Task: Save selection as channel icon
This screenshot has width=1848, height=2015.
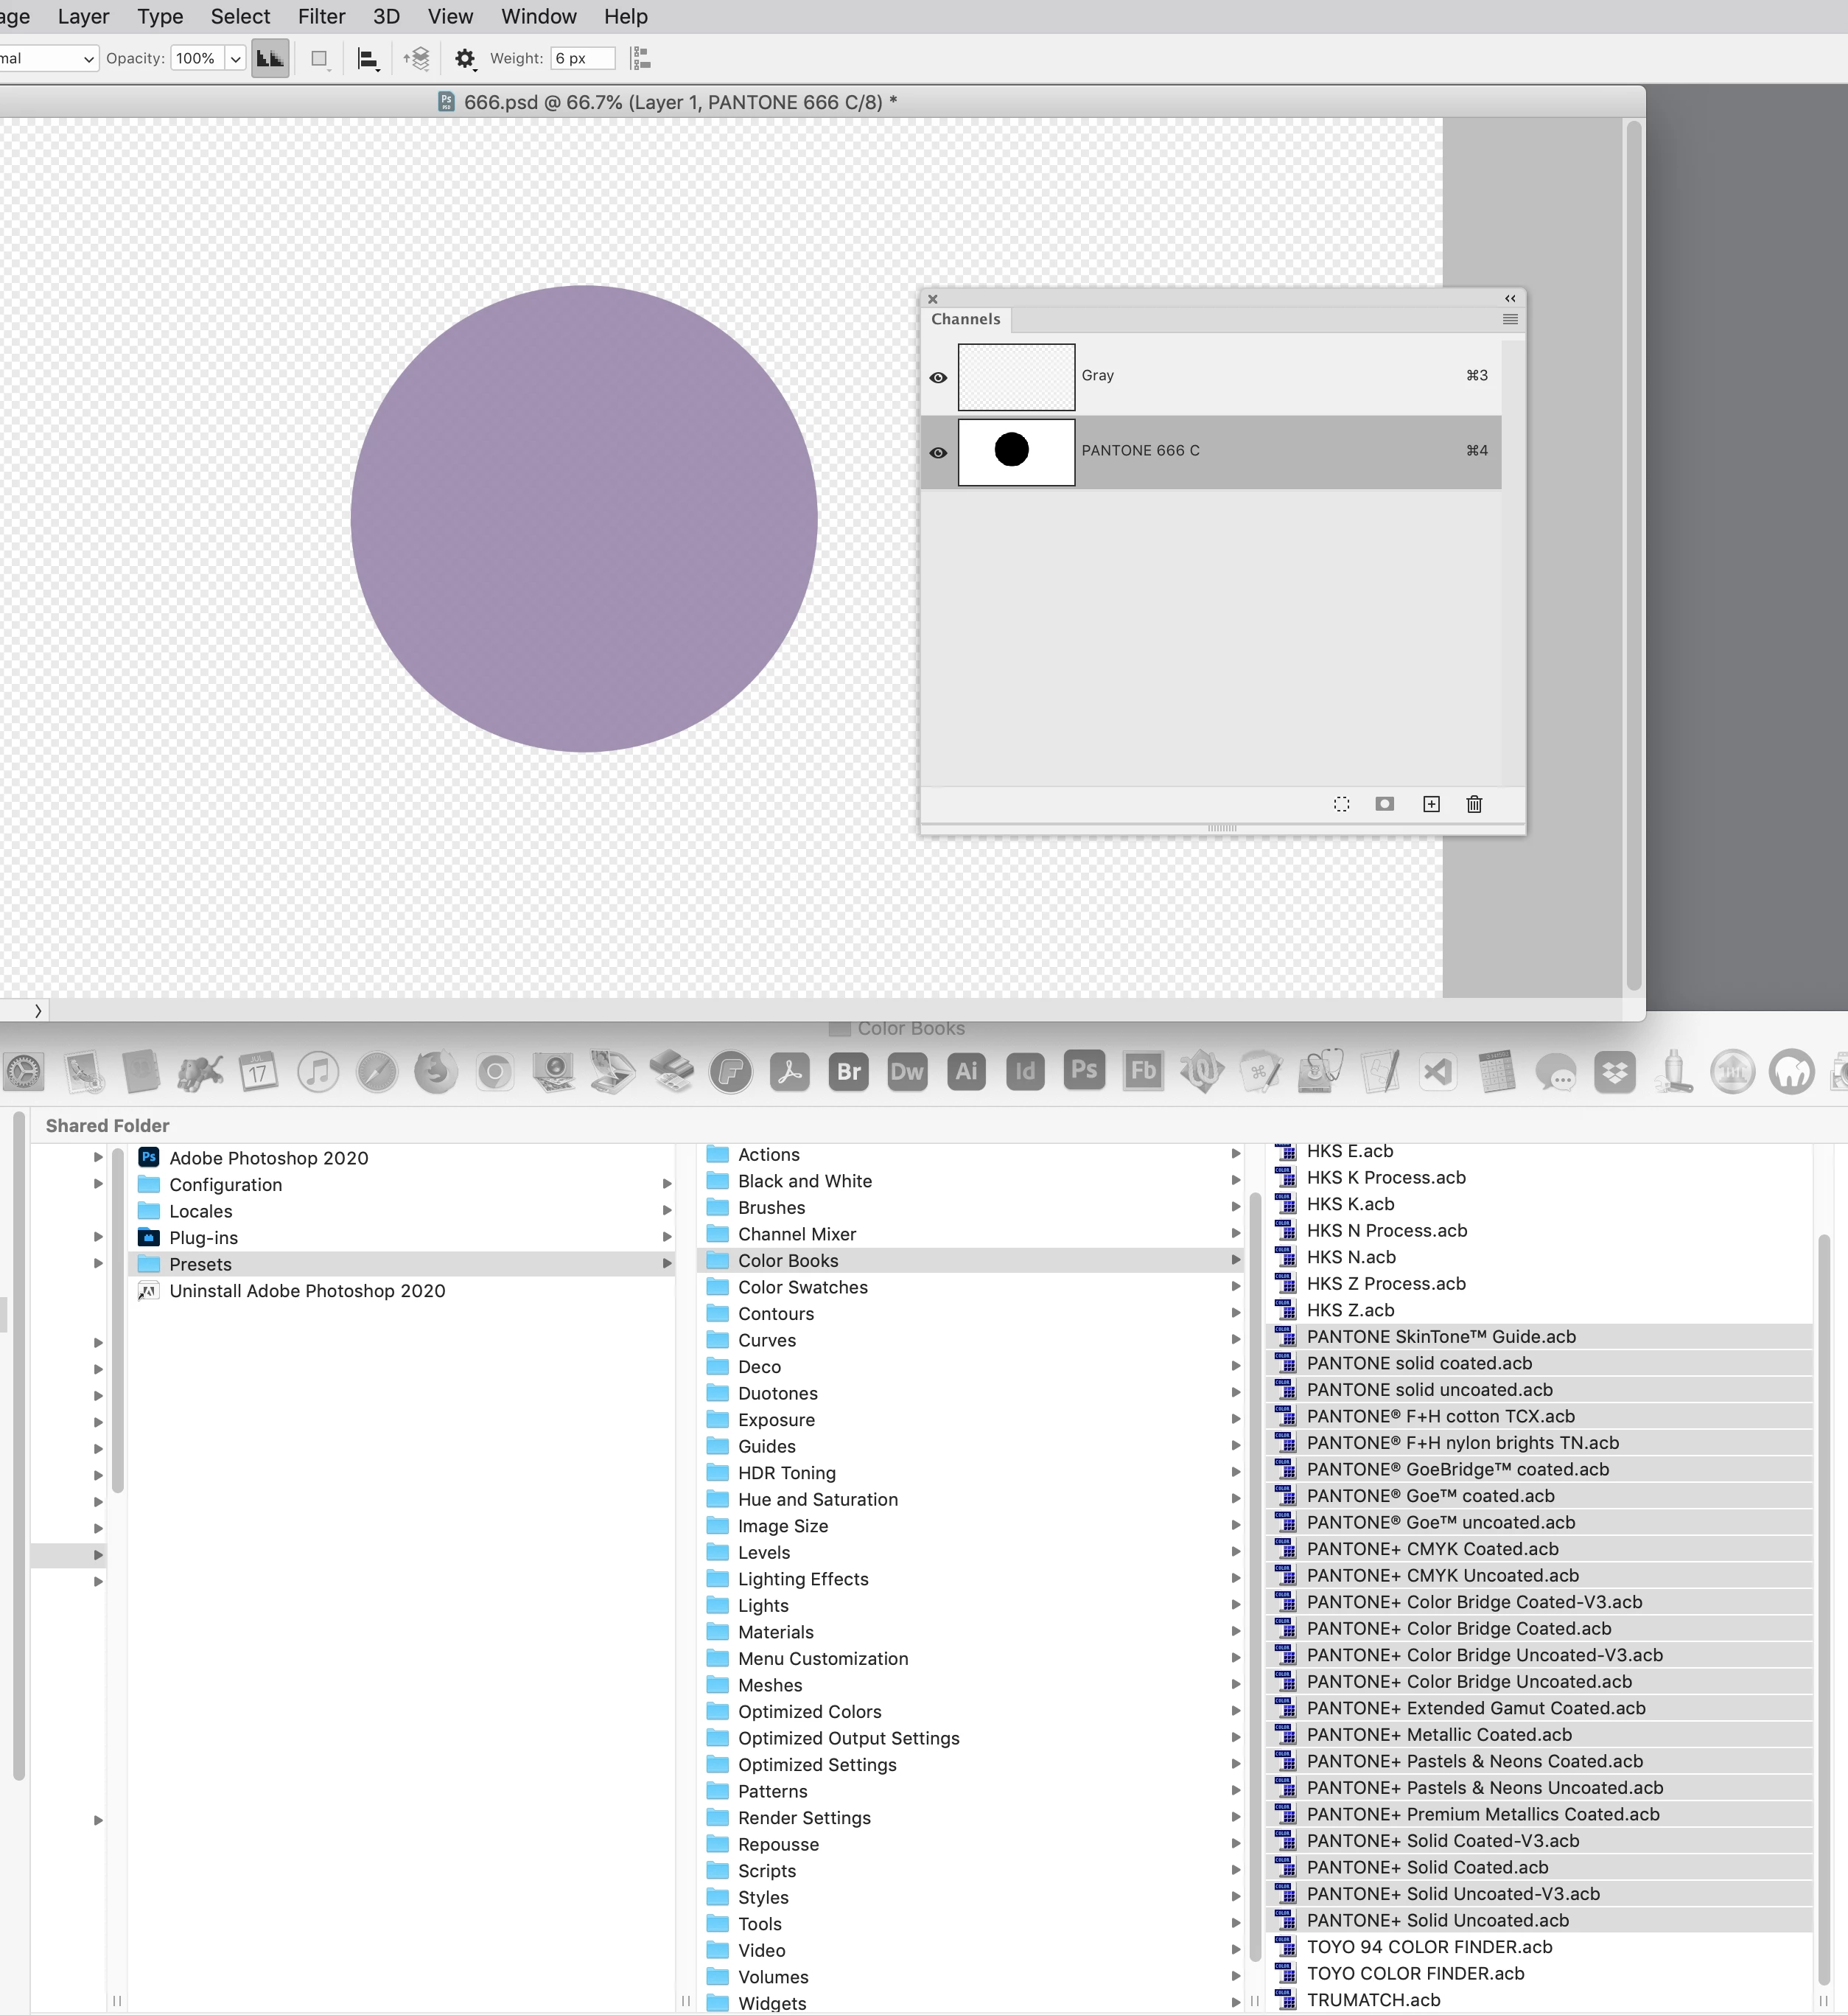Action: click(x=1384, y=804)
